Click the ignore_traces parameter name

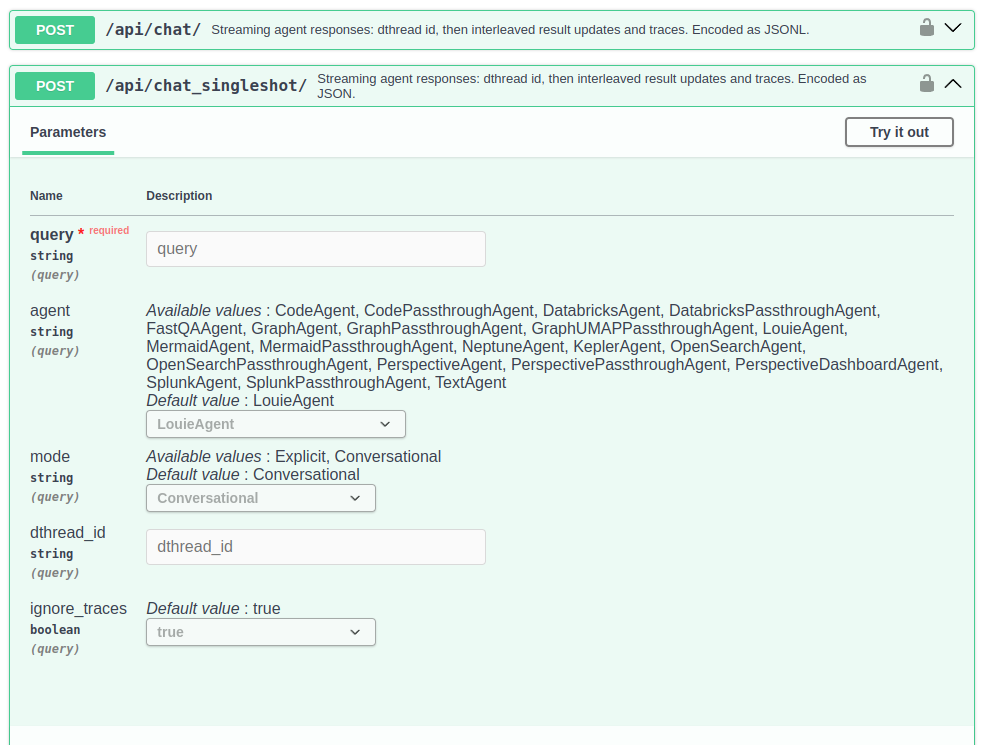coord(79,609)
